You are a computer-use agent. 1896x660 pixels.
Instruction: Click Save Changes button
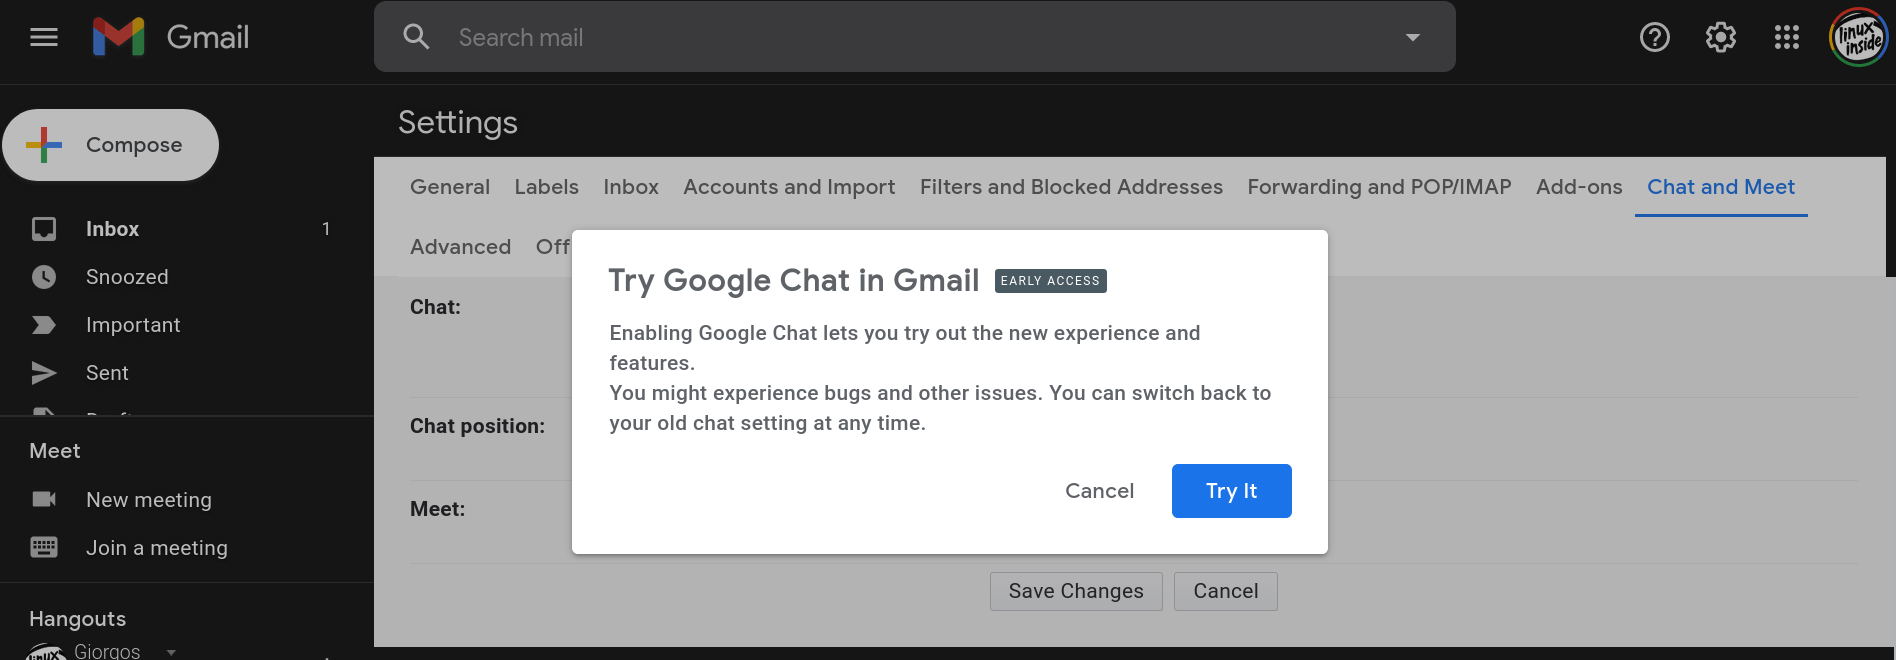pos(1076,591)
